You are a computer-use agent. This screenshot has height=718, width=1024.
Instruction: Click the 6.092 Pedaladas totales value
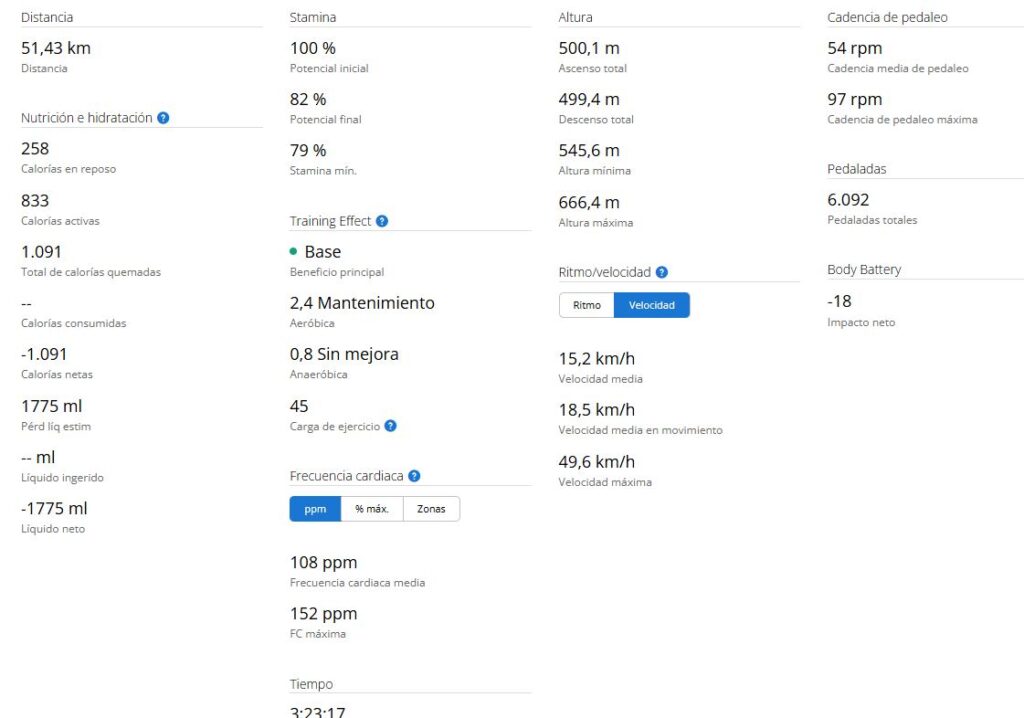pos(848,200)
